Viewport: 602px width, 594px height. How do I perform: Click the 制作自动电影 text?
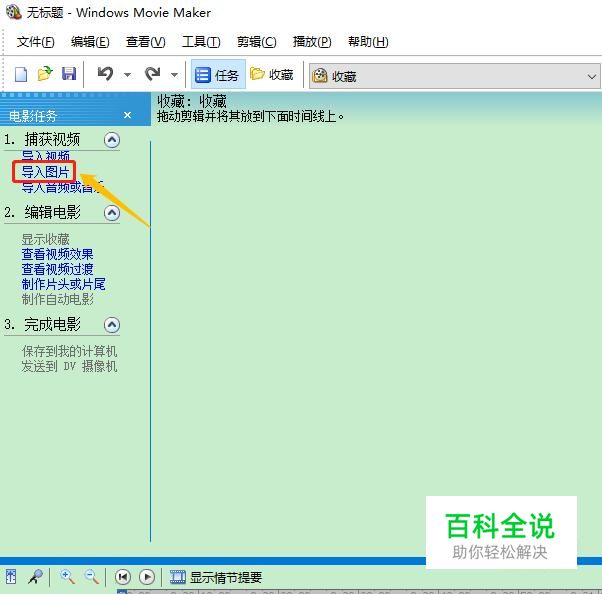click(58, 299)
